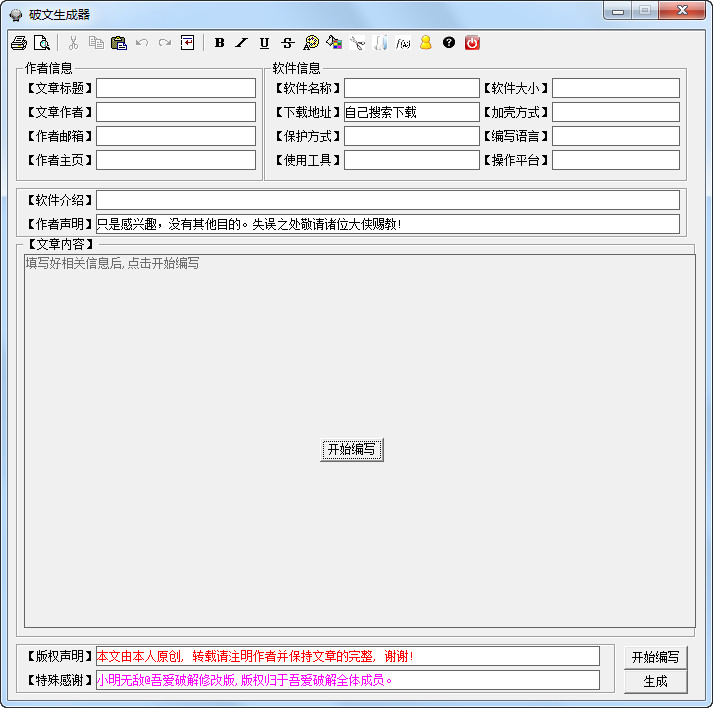Image resolution: width=713 pixels, height=708 pixels.
Task: Toggle Strikethrough formatting
Action: 287,43
